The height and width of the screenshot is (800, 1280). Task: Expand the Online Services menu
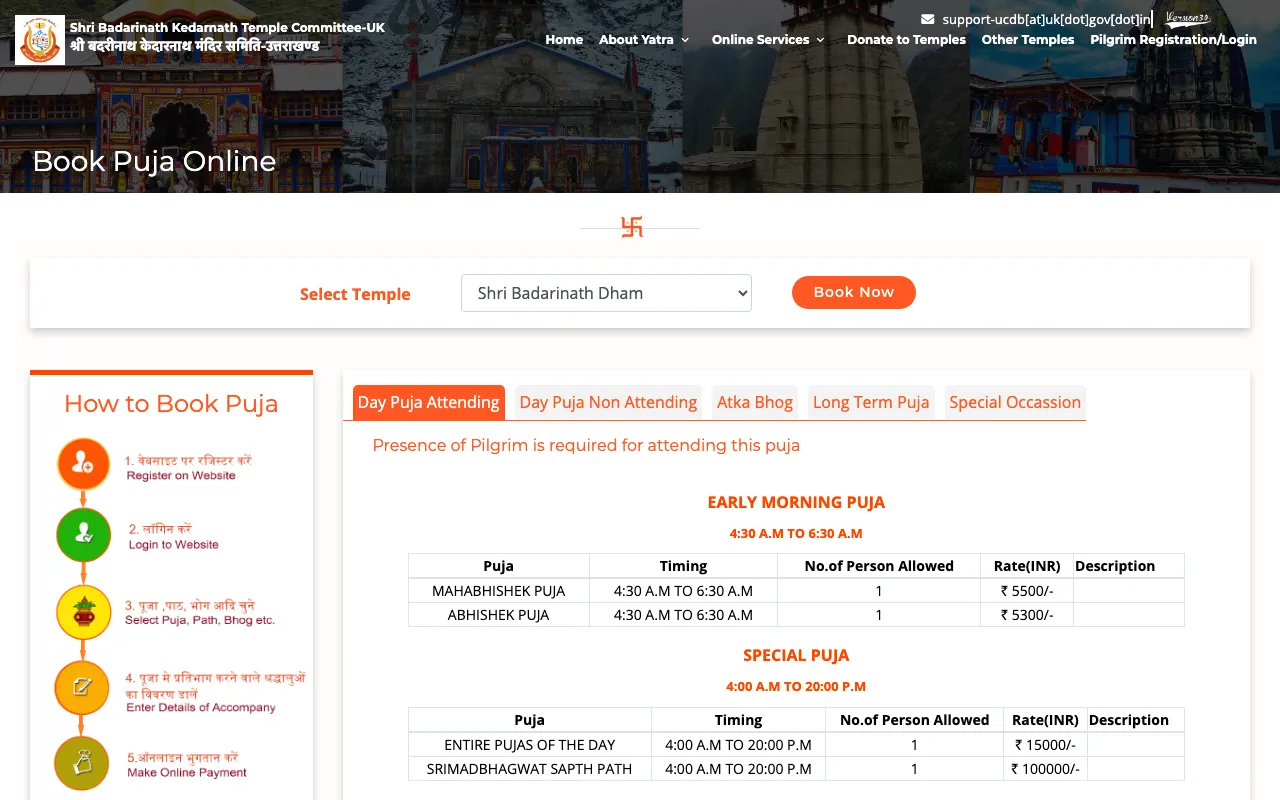coord(768,40)
